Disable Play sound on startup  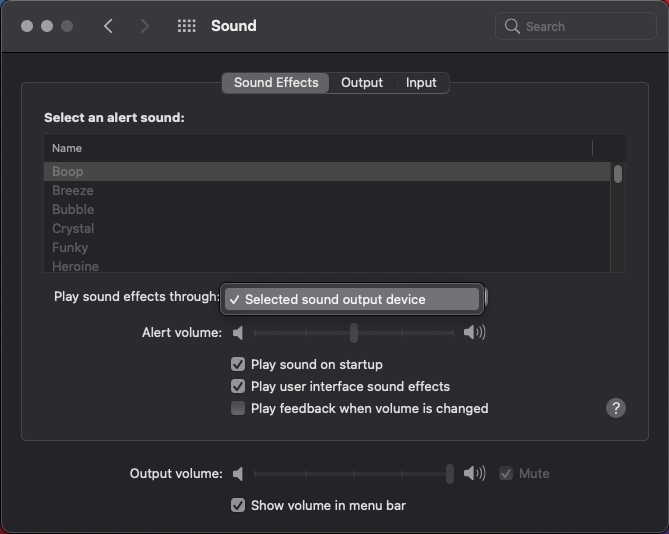pyautogui.click(x=238, y=364)
